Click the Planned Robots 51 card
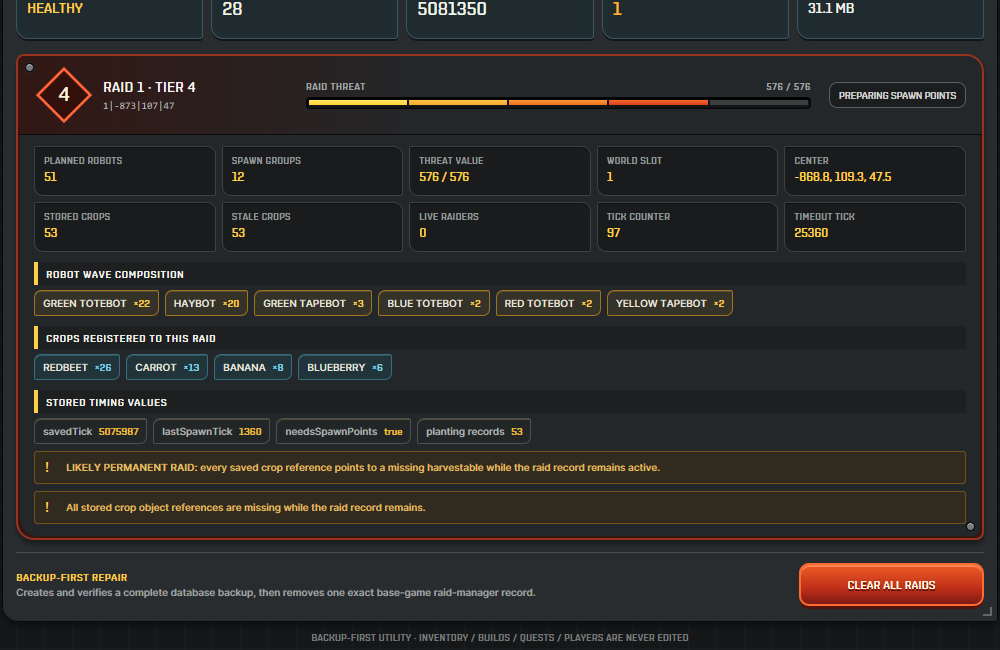 click(x=124, y=171)
